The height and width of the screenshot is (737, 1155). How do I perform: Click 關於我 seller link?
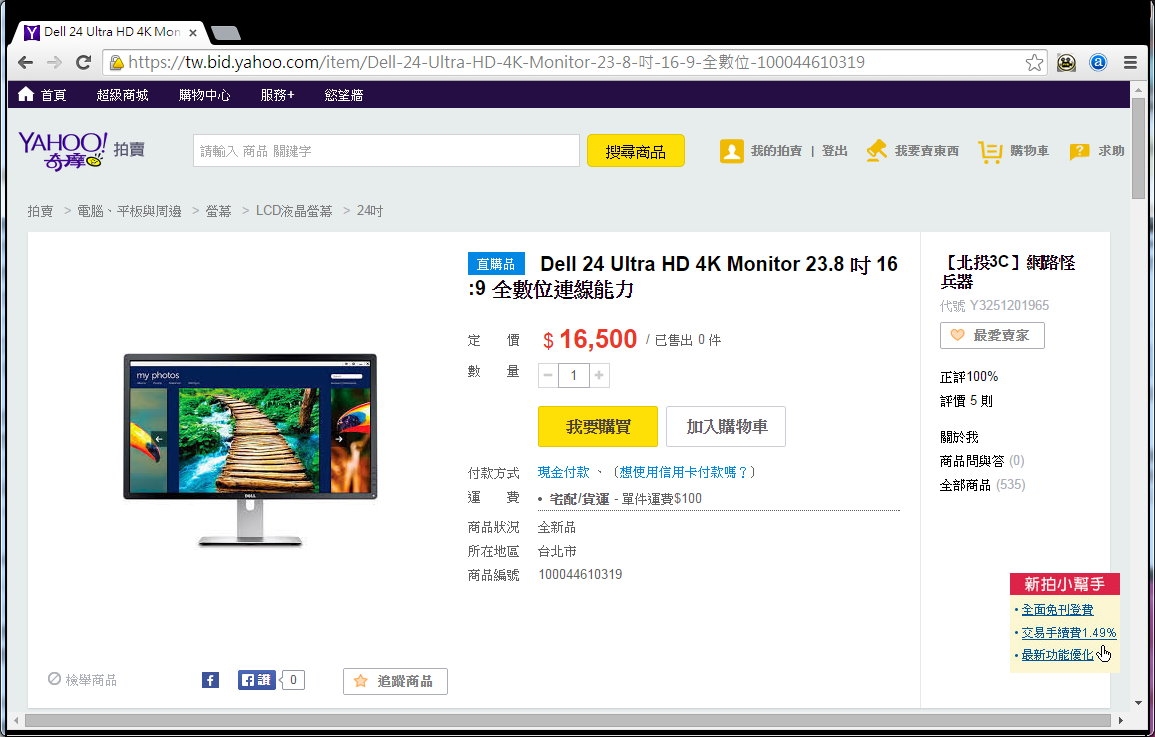959,437
